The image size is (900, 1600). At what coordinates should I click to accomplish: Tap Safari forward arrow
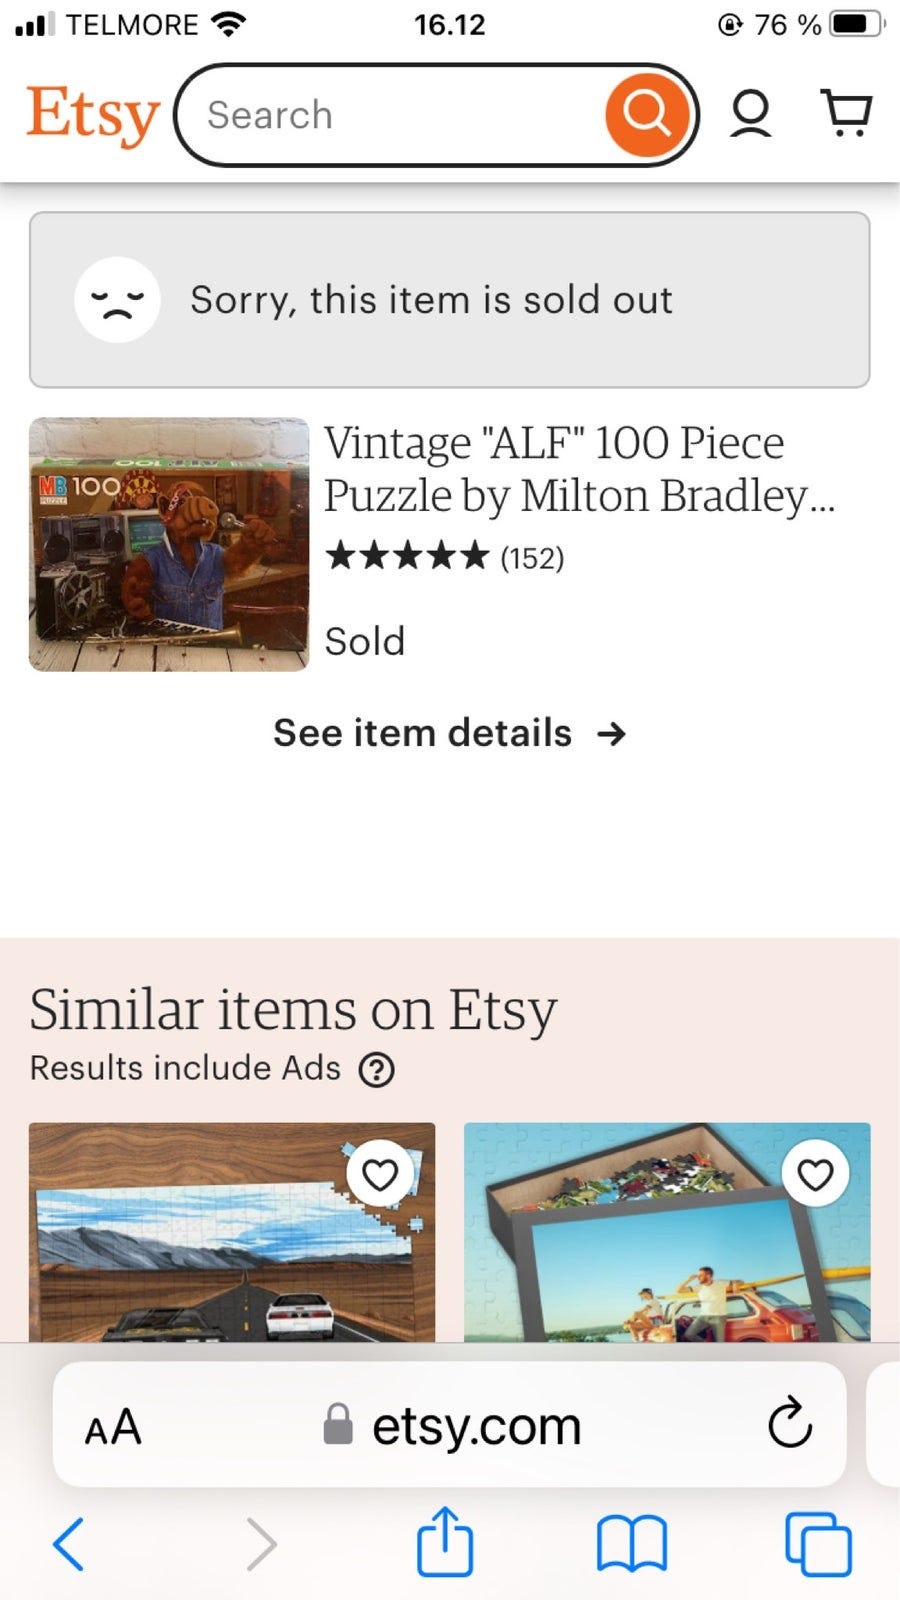tap(260, 1543)
